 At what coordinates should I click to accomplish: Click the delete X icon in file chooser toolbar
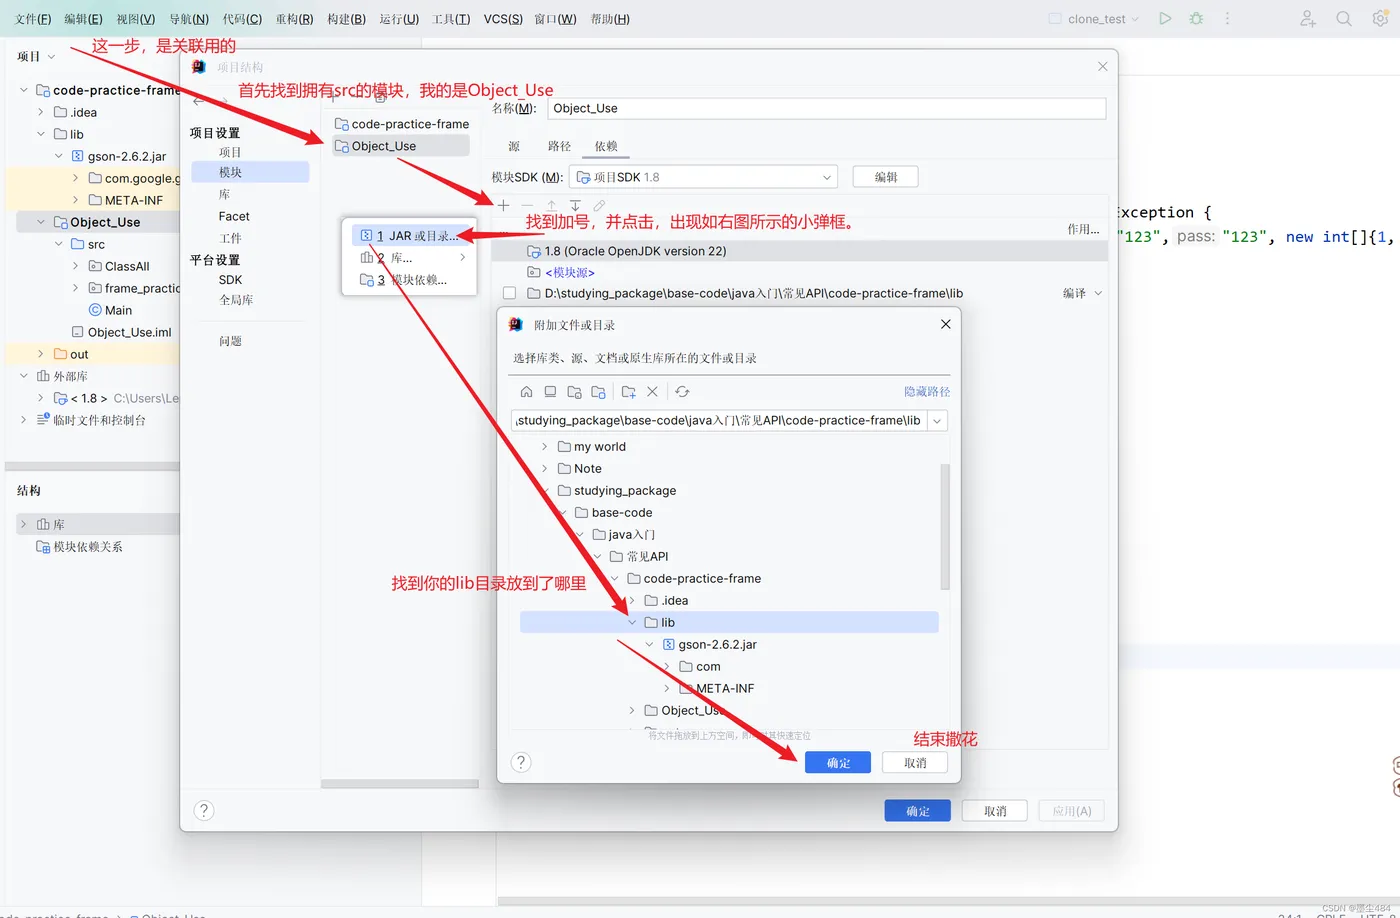652,392
